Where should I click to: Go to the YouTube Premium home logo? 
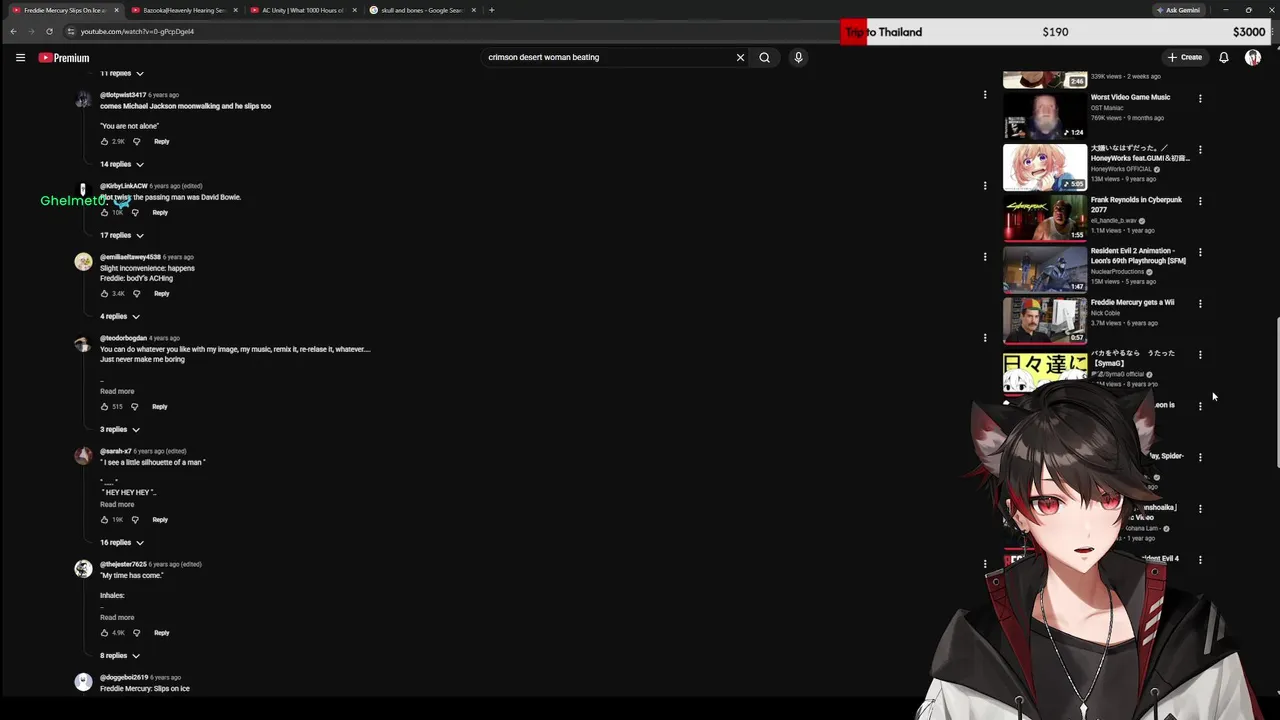[64, 57]
